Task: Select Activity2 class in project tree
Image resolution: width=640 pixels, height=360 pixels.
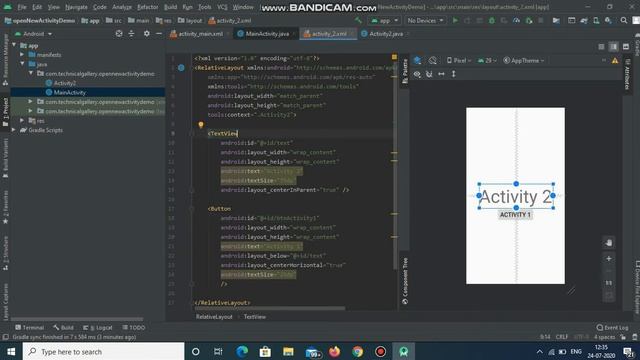Action: pyautogui.click(x=64, y=83)
